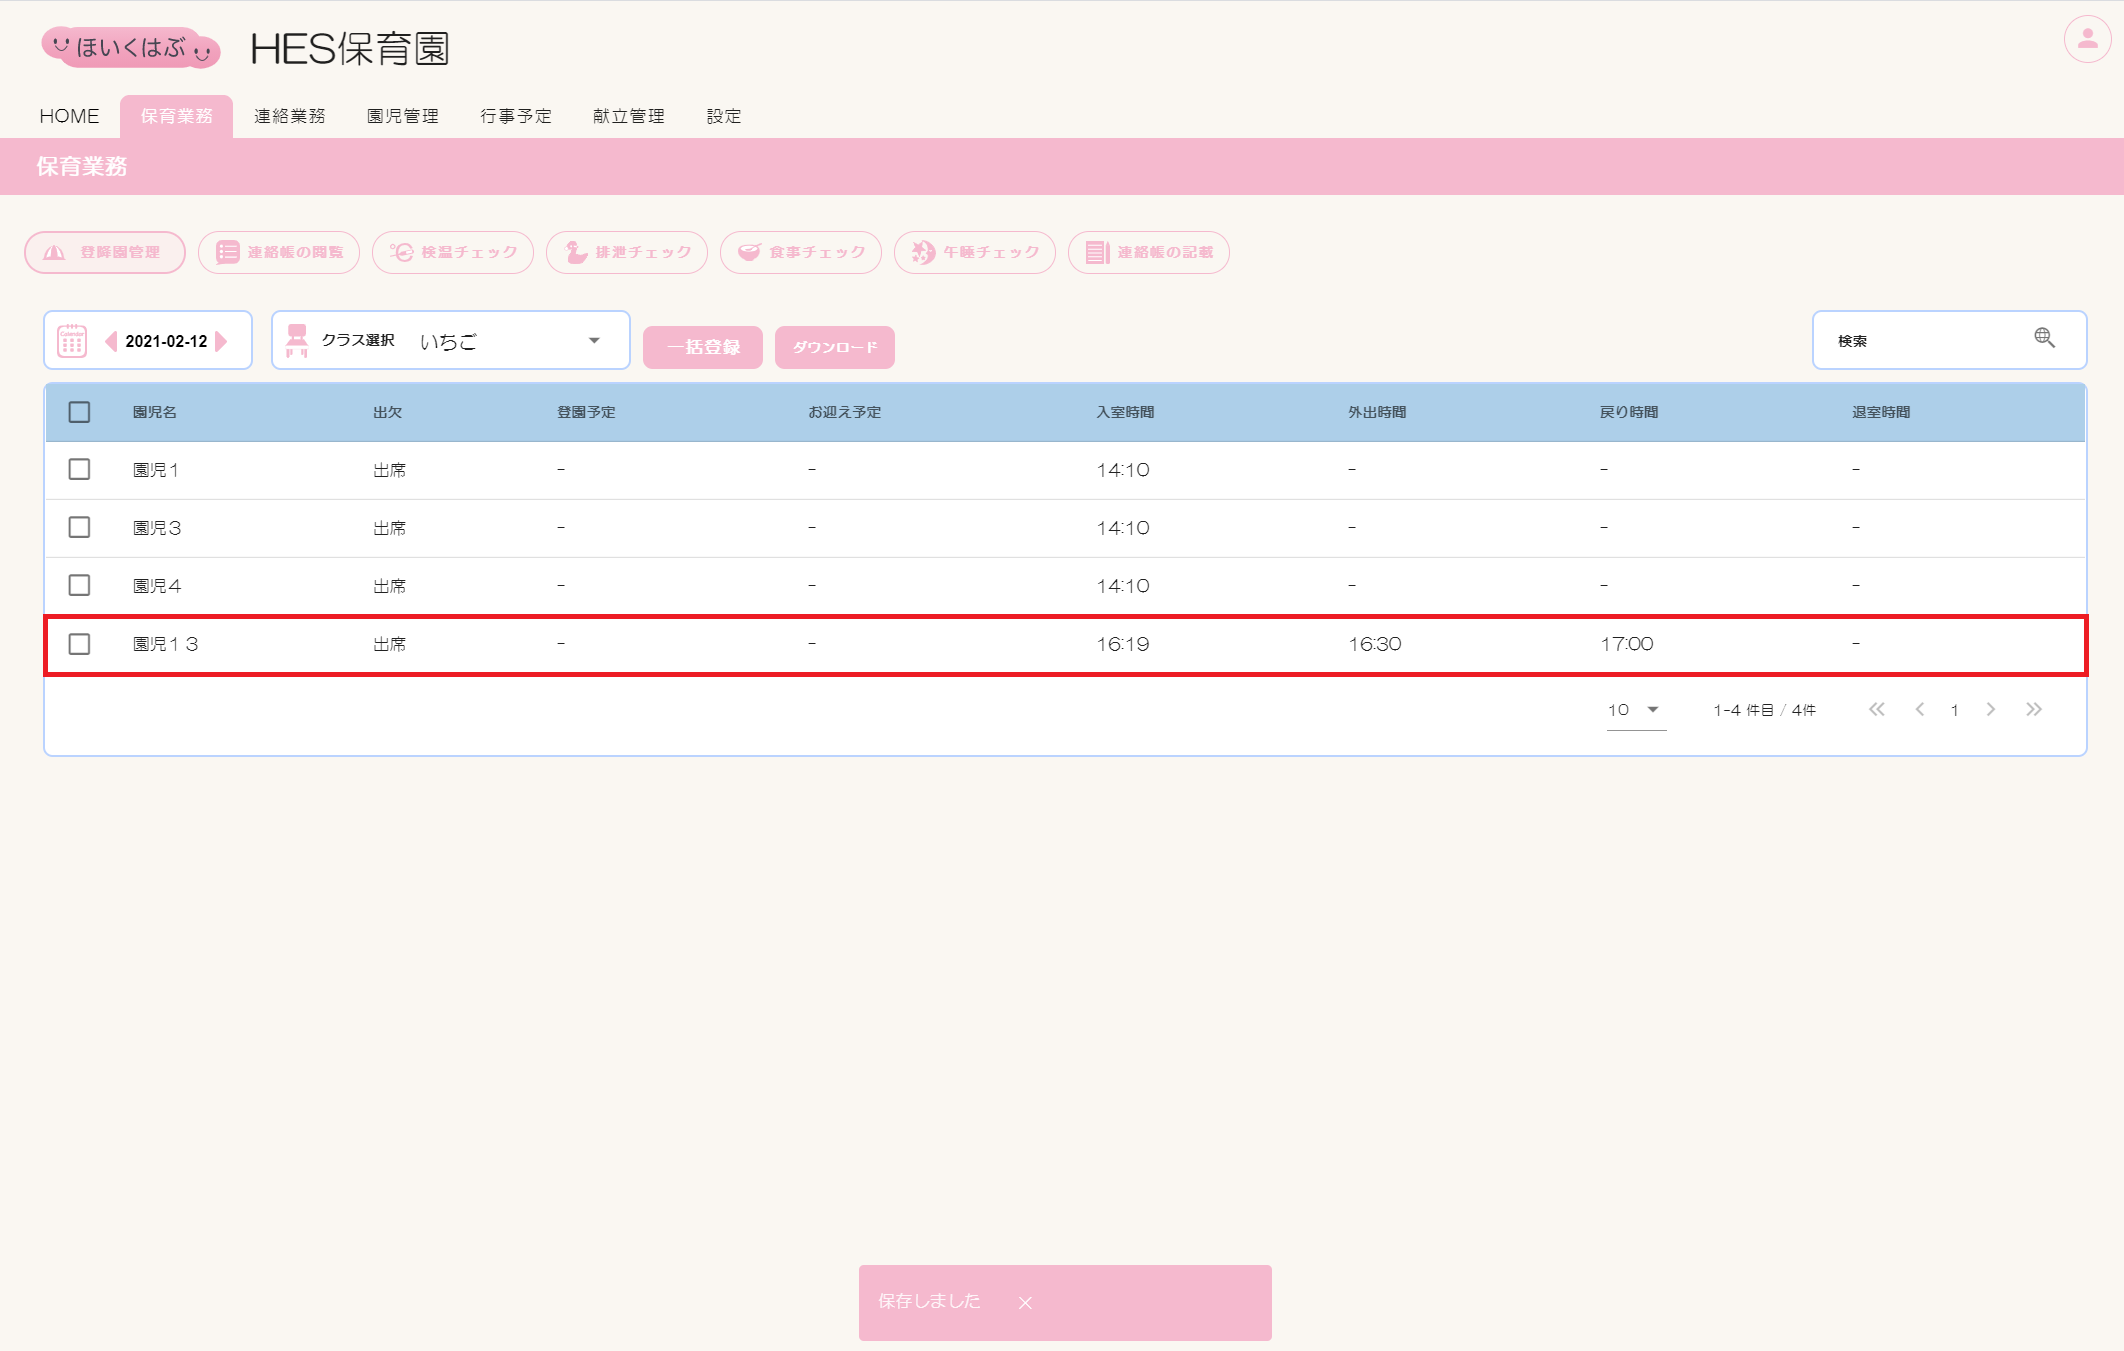Click the name 園児4
Screen dimensions: 2124x1351
click(157, 586)
